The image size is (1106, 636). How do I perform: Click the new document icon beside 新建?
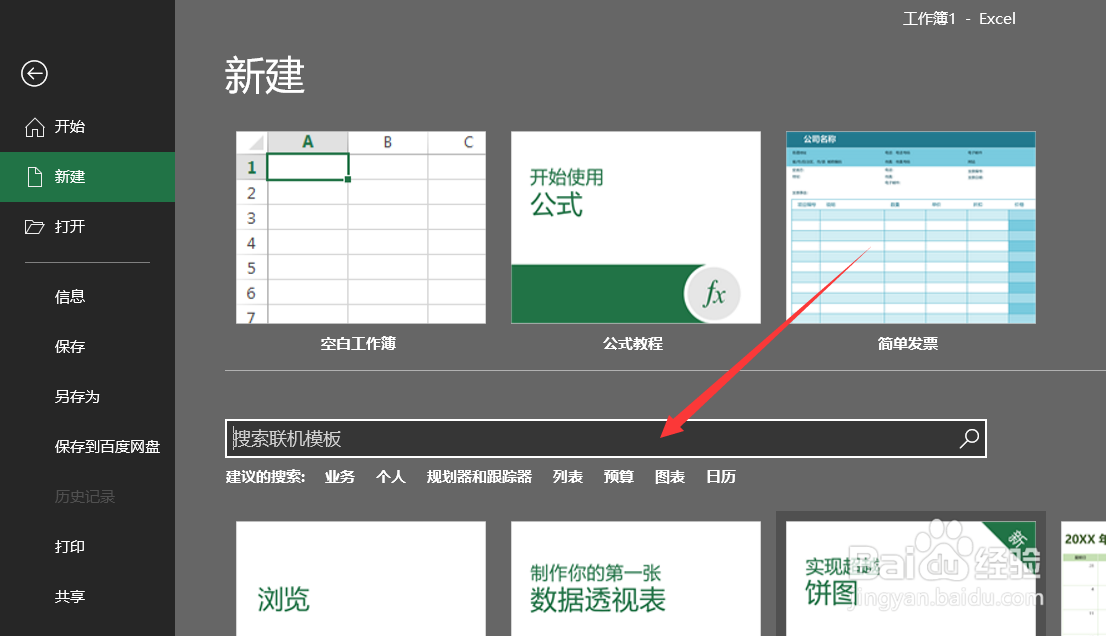[x=35, y=177]
